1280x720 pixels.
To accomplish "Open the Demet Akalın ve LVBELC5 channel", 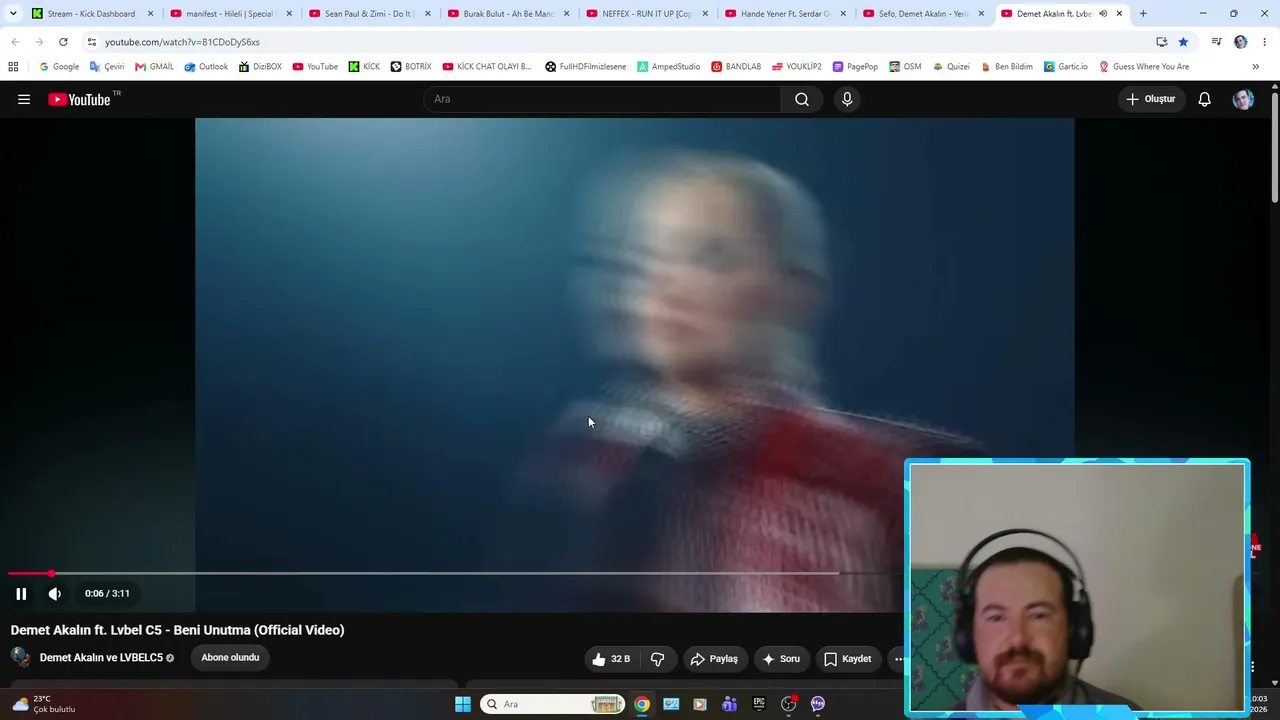I will coord(101,658).
